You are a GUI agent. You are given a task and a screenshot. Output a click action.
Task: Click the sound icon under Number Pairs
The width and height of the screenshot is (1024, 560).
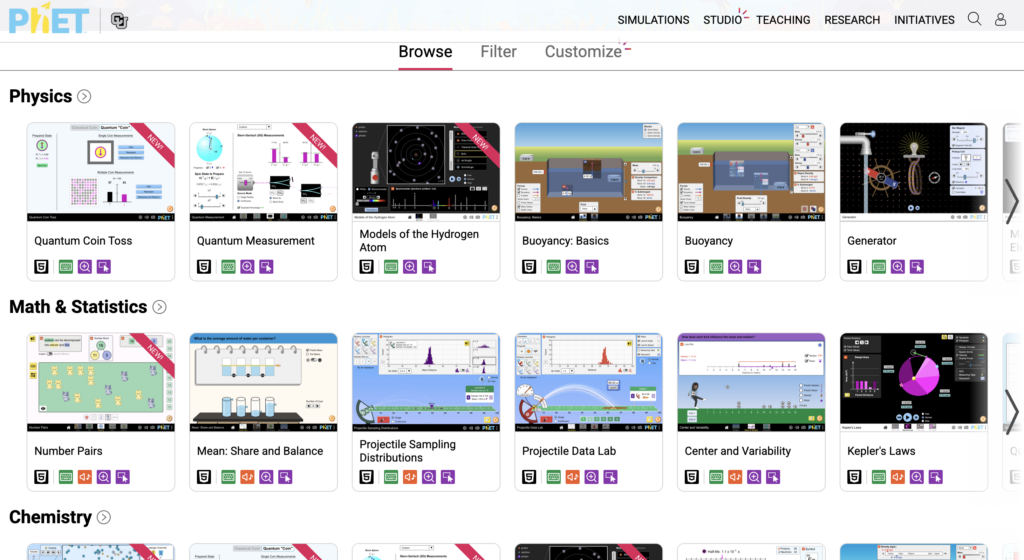tap(85, 477)
